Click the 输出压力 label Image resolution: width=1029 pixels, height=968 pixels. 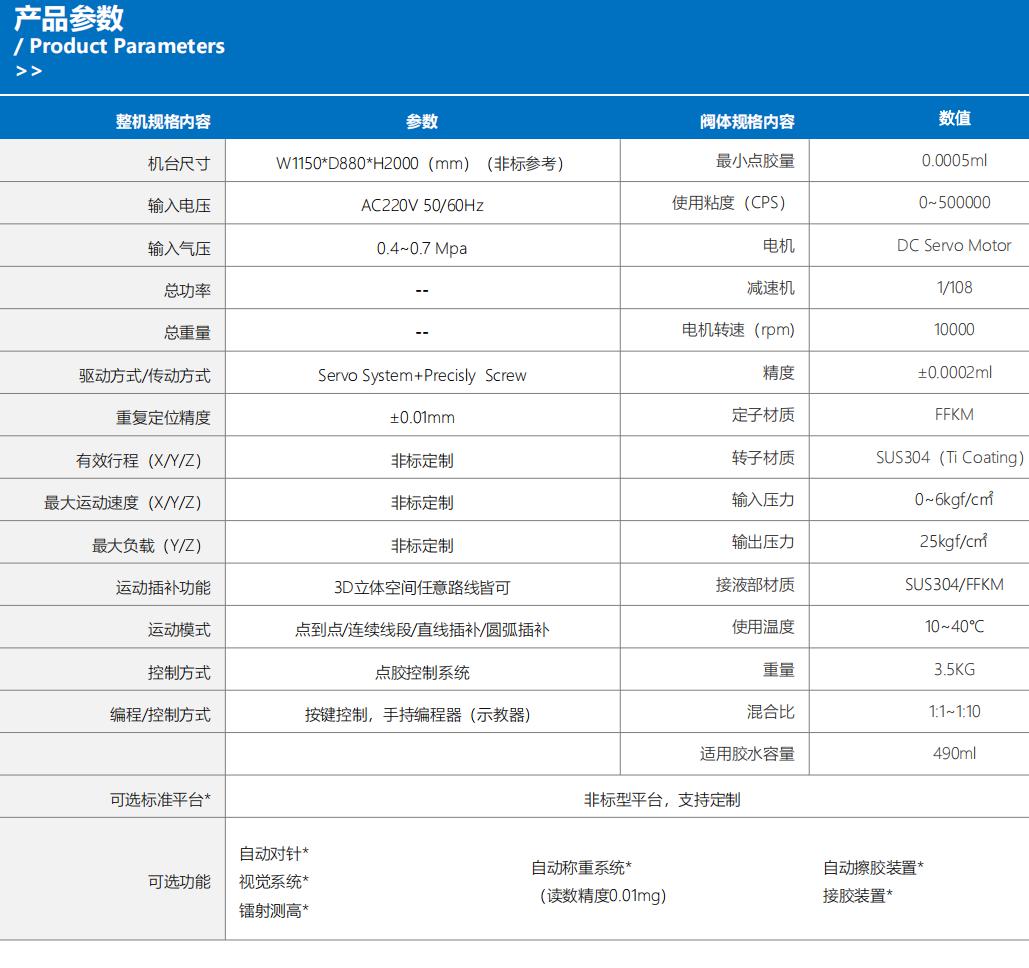(x=763, y=542)
